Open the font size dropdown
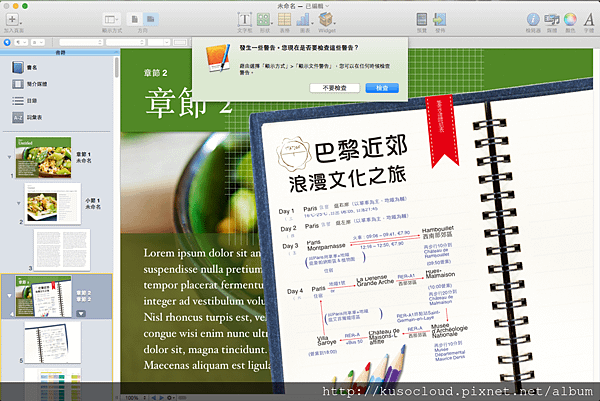 tap(159, 42)
